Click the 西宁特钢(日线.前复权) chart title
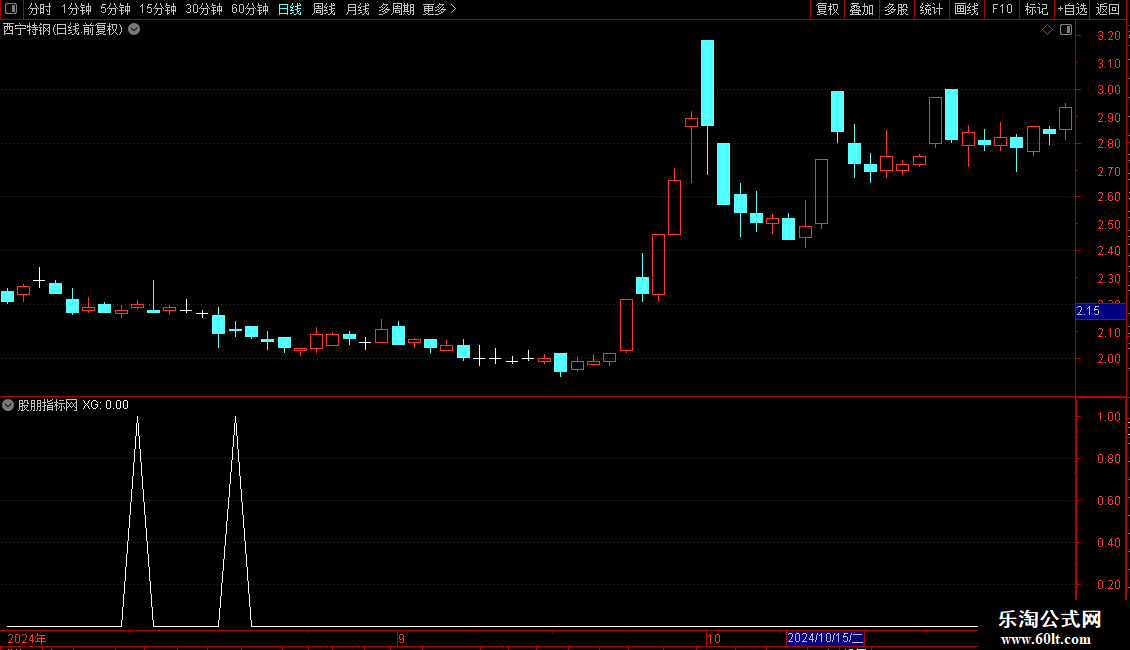The height and width of the screenshot is (650, 1130). click(63, 29)
